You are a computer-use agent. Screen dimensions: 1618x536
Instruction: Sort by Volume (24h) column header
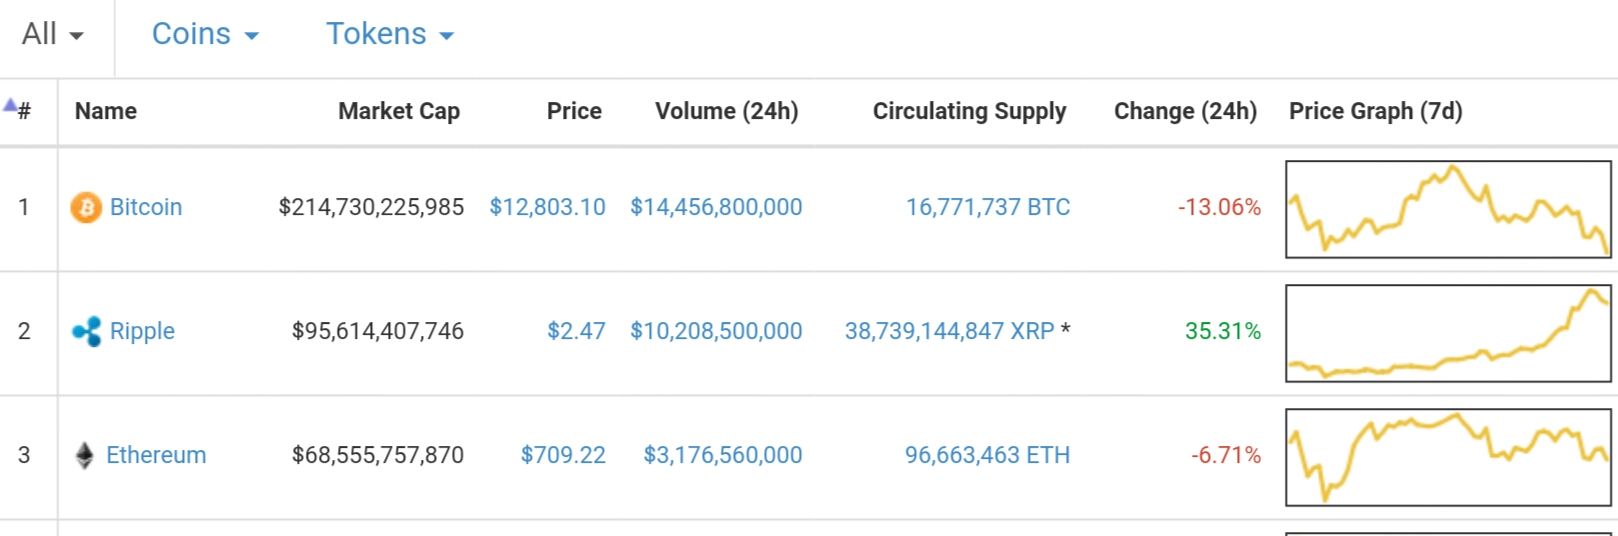tap(727, 111)
